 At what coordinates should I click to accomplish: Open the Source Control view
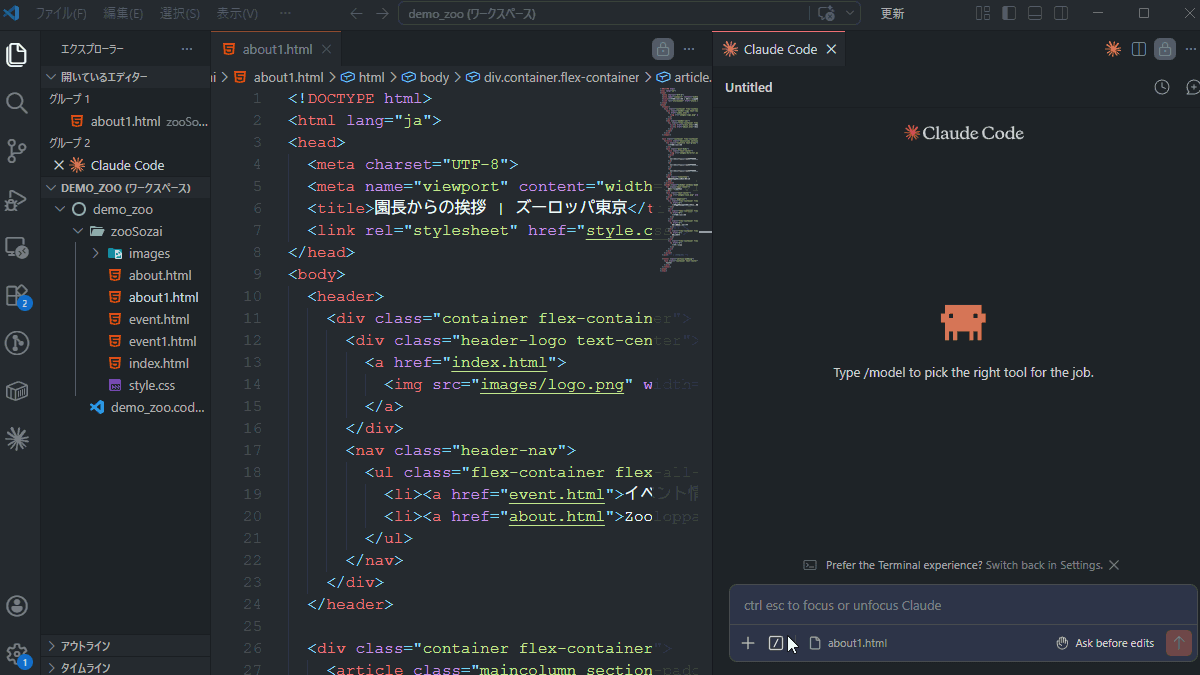pos(17,151)
